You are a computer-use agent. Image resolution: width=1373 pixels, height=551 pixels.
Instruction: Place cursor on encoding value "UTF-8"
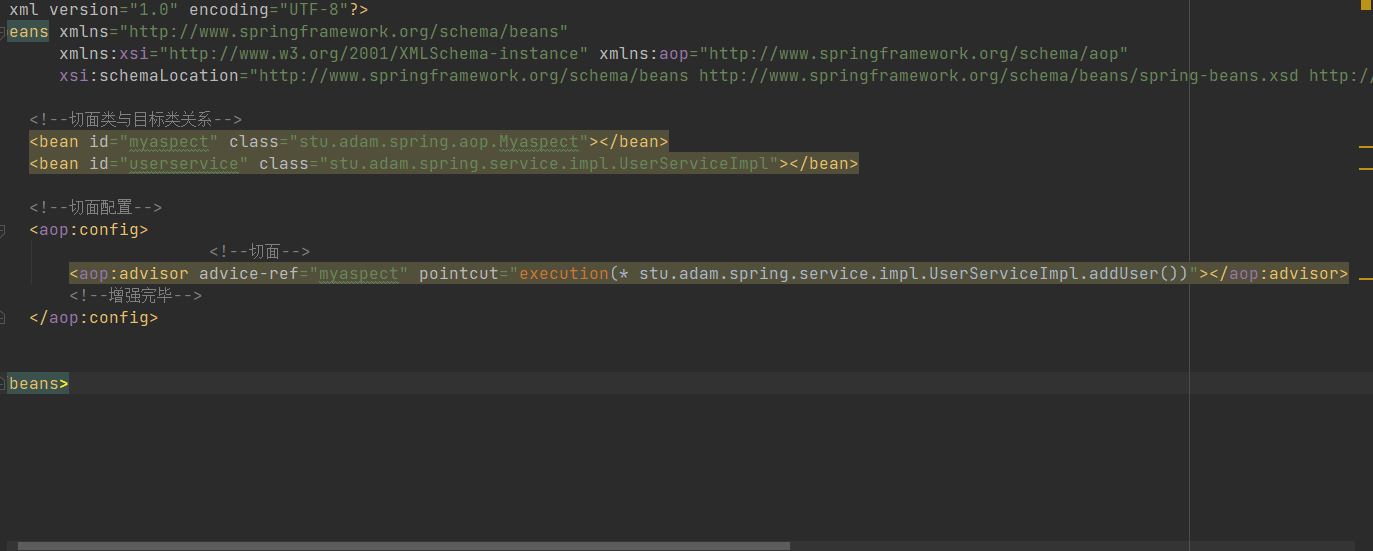click(x=314, y=10)
